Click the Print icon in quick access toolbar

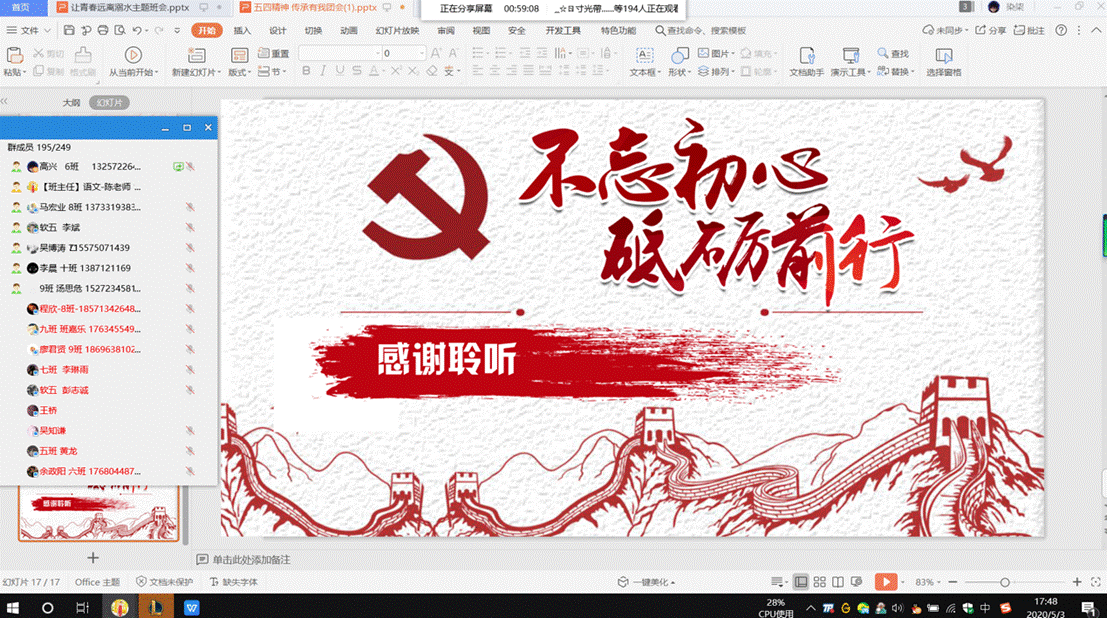(103, 30)
